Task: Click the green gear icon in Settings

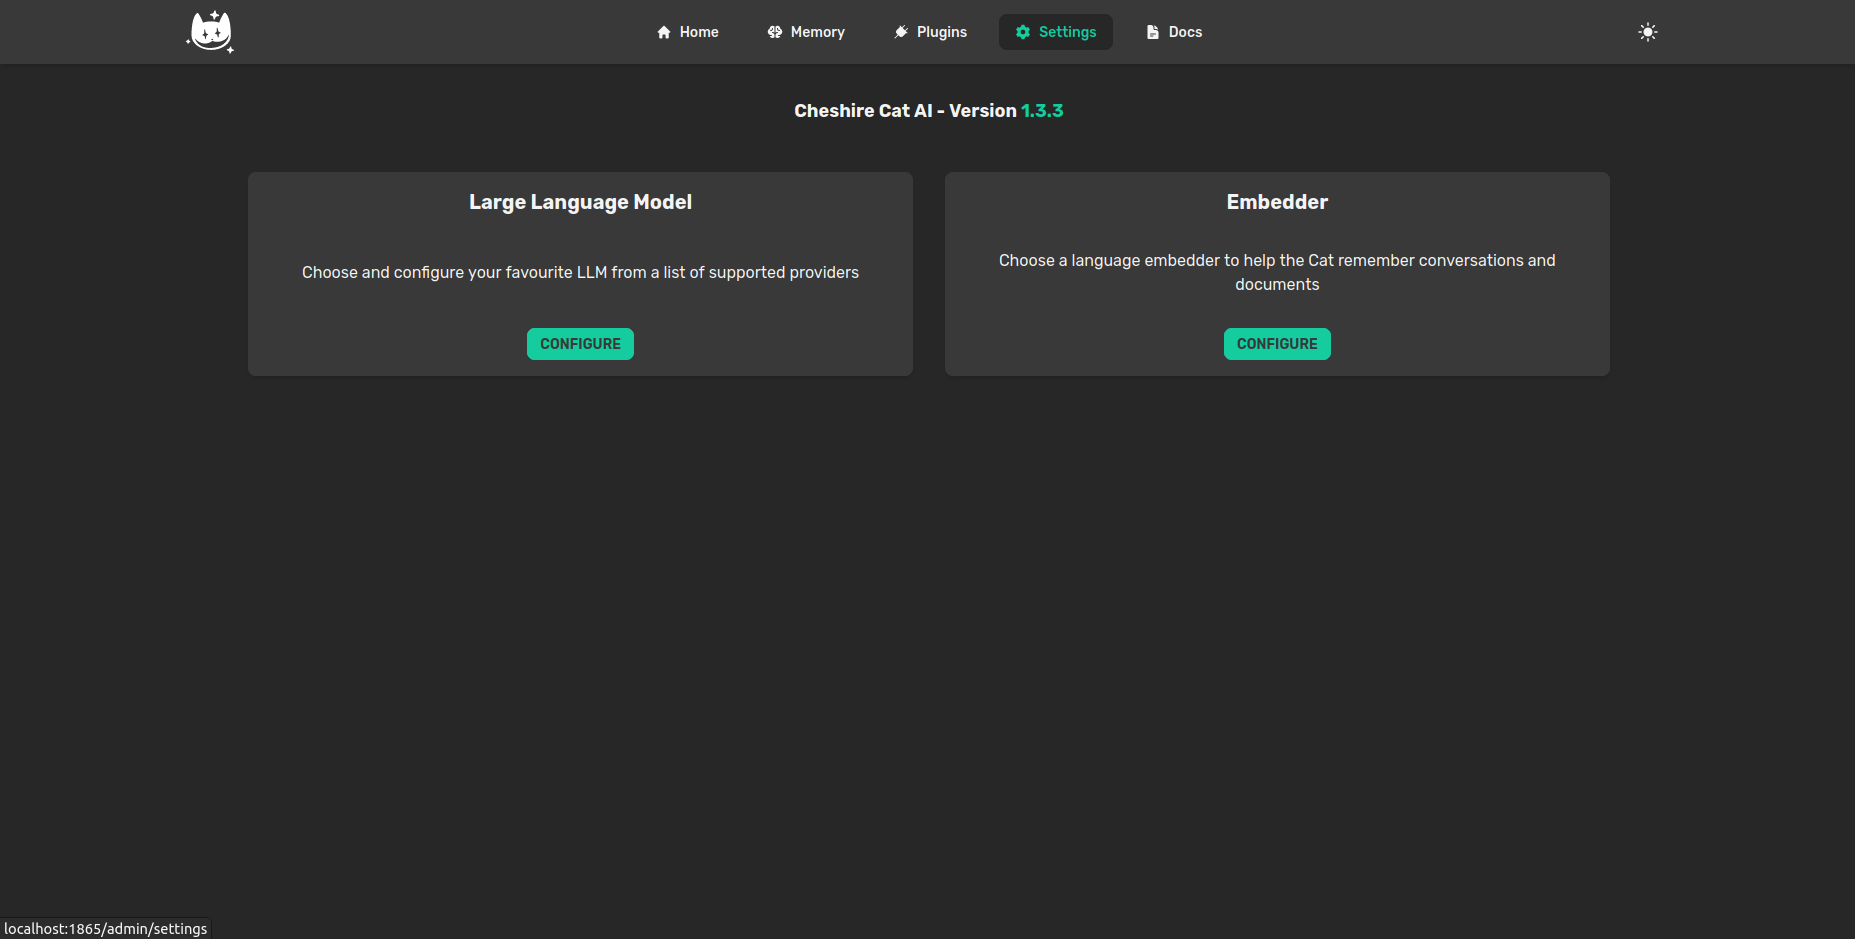Action: [1022, 31]
